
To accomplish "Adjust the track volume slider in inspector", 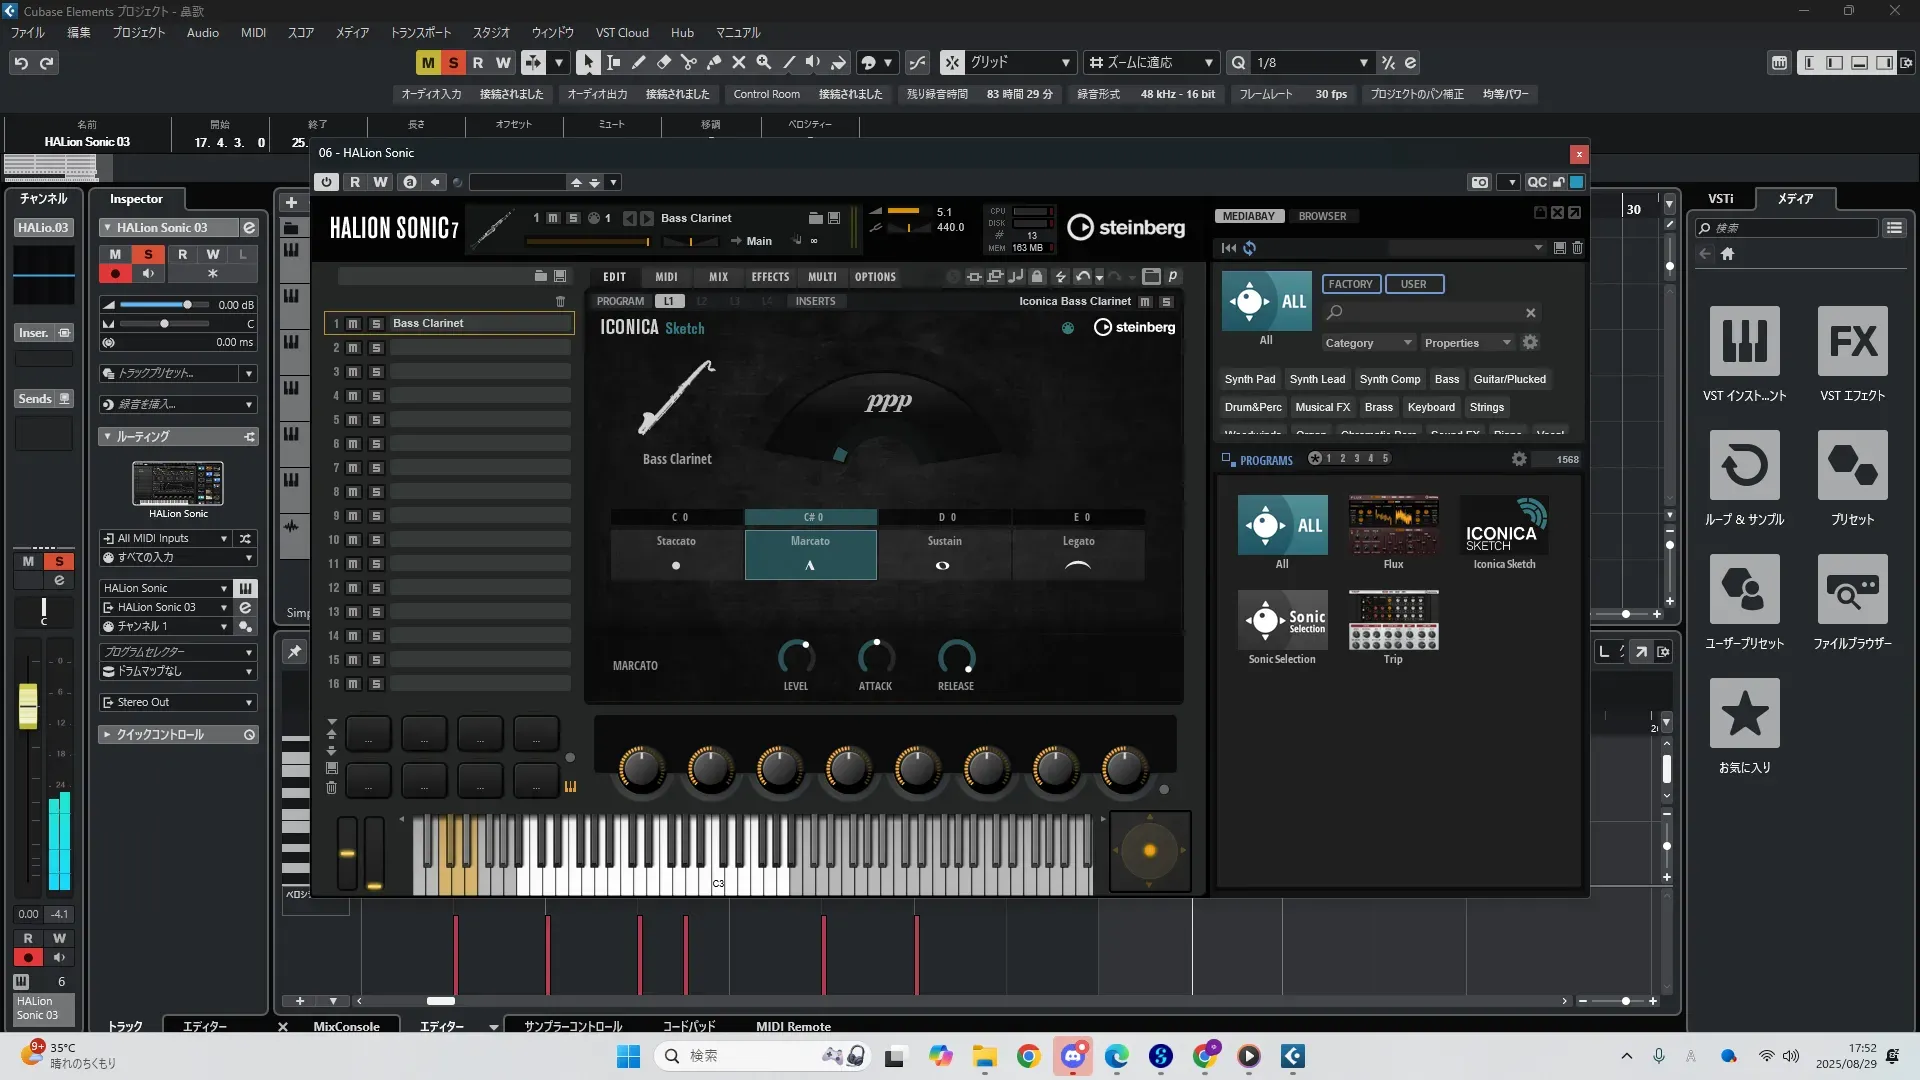I will (x=186, y=305).
